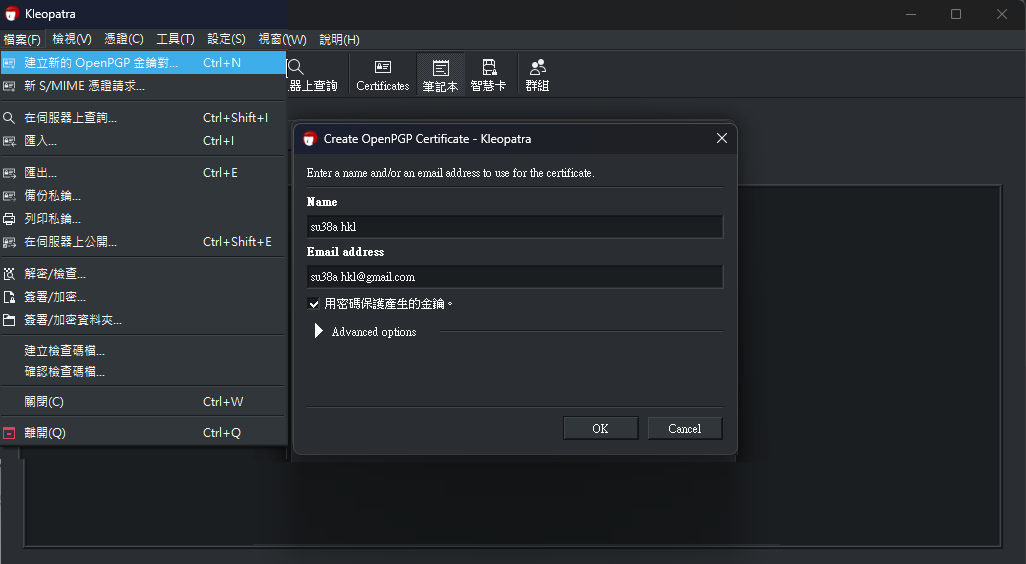Click the icon beside 建立新的 OpenPGP 金鑰對

coord(9,63)
